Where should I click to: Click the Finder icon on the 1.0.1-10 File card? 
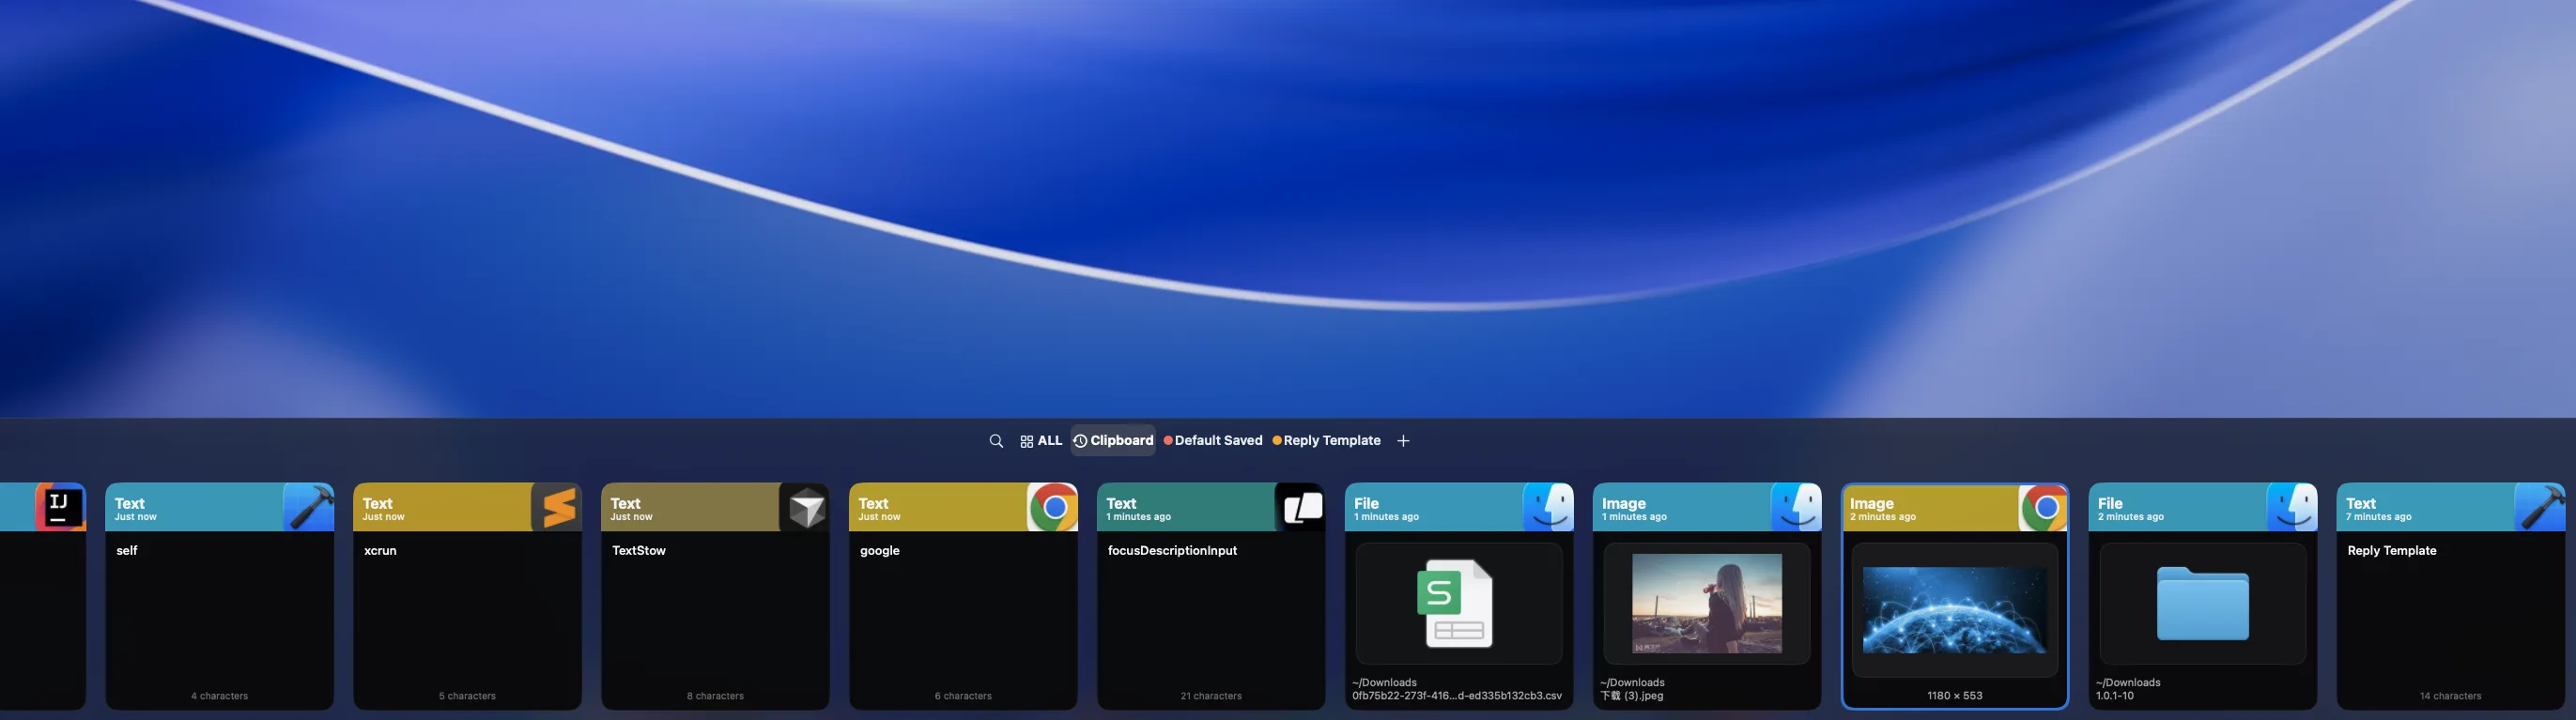[x=2292, y=507]
